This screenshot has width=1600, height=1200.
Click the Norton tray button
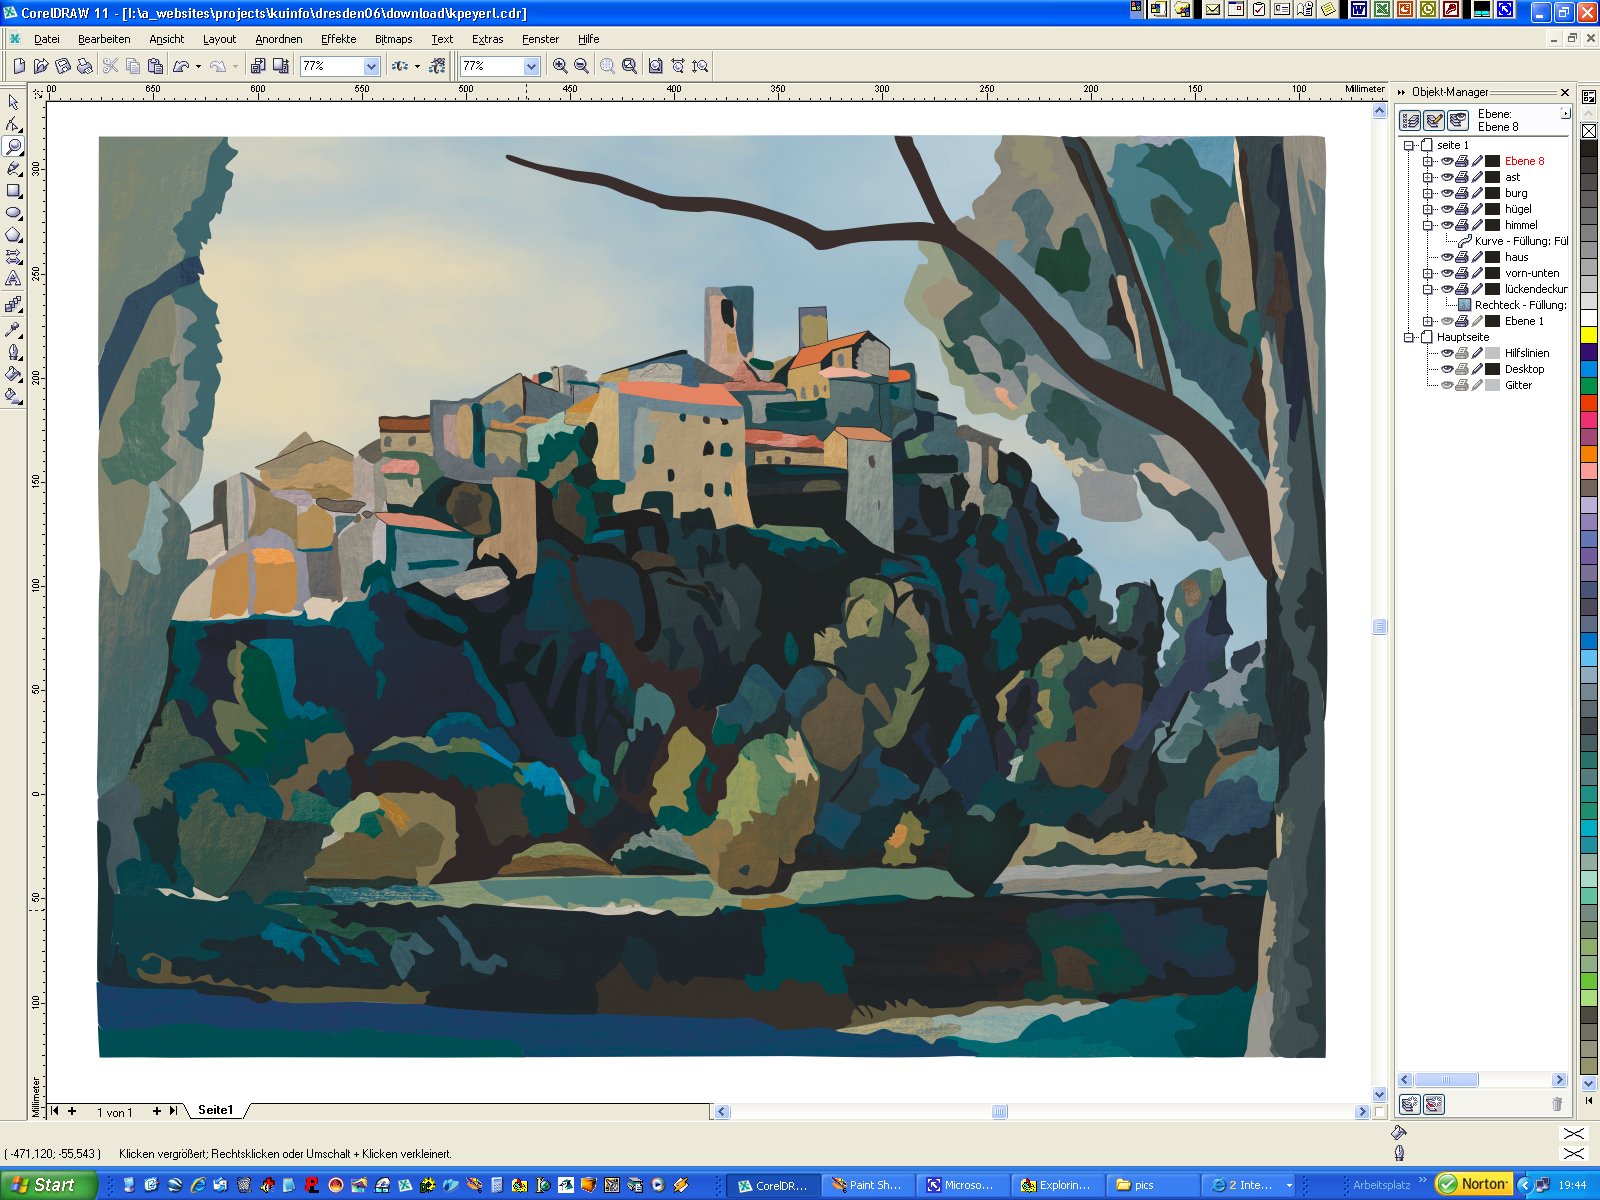[1473, 1184]
